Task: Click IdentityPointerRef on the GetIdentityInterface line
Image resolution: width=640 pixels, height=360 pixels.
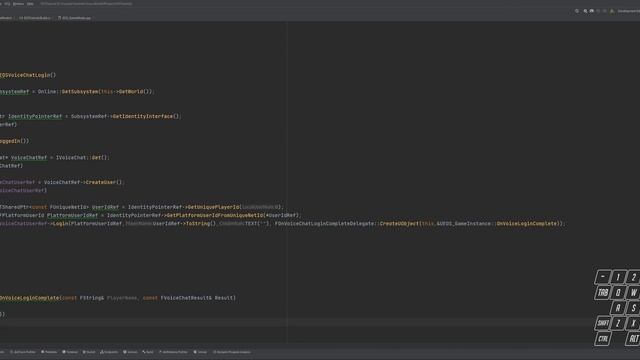Action: point(35,116)
